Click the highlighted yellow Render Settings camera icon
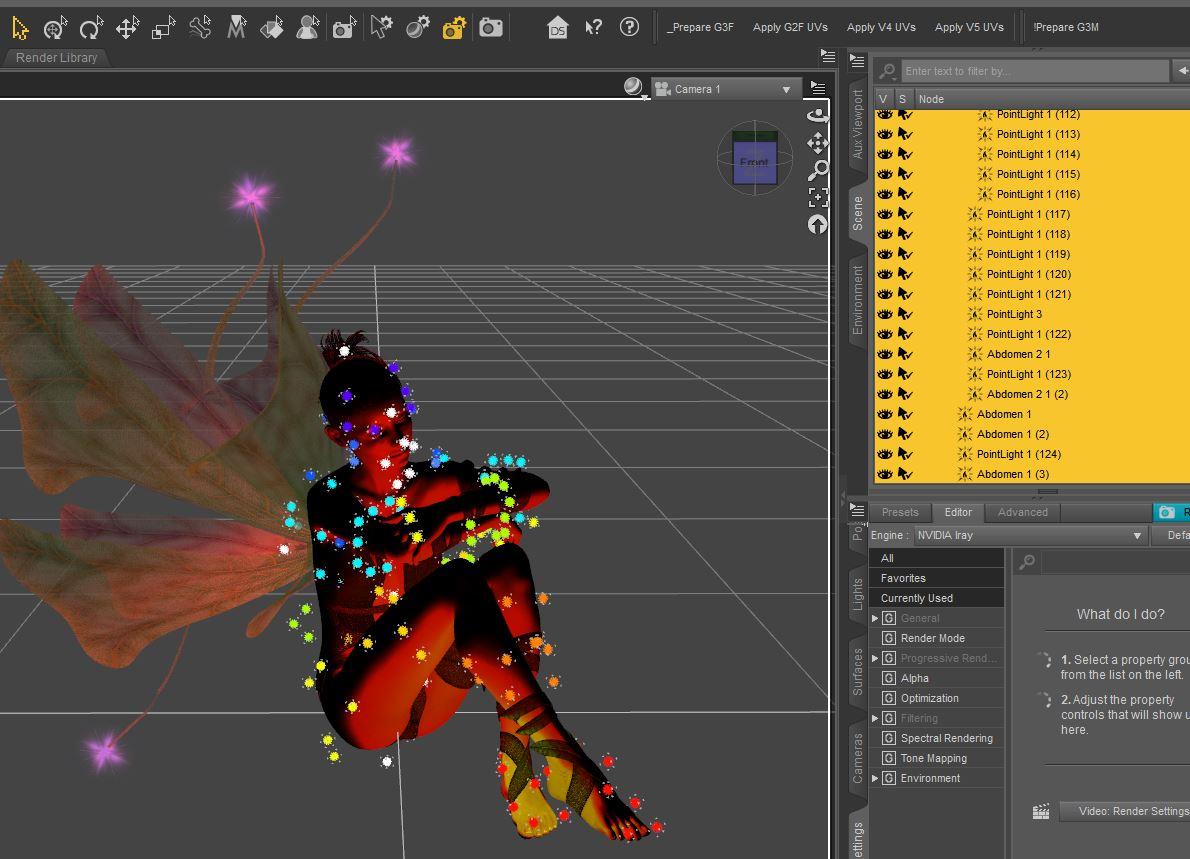Screen dimensions: 1190x859 (454, 28)
